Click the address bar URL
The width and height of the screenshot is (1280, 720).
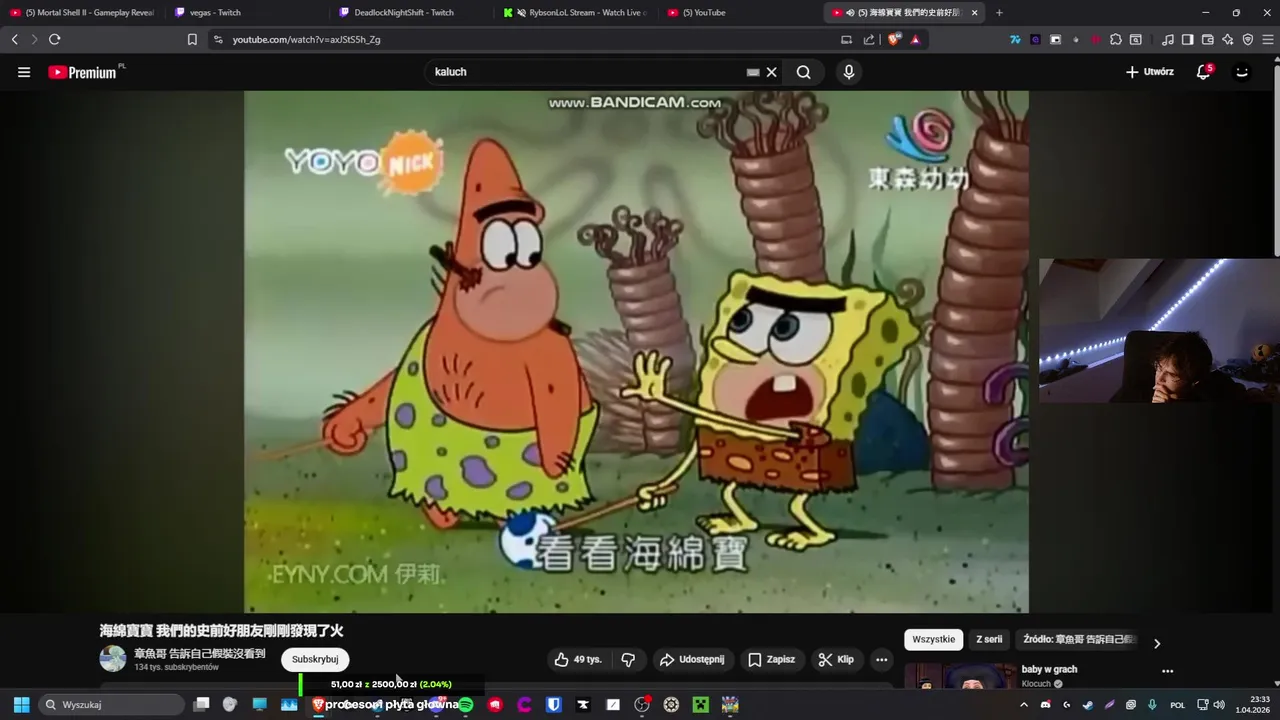(306, 40)
